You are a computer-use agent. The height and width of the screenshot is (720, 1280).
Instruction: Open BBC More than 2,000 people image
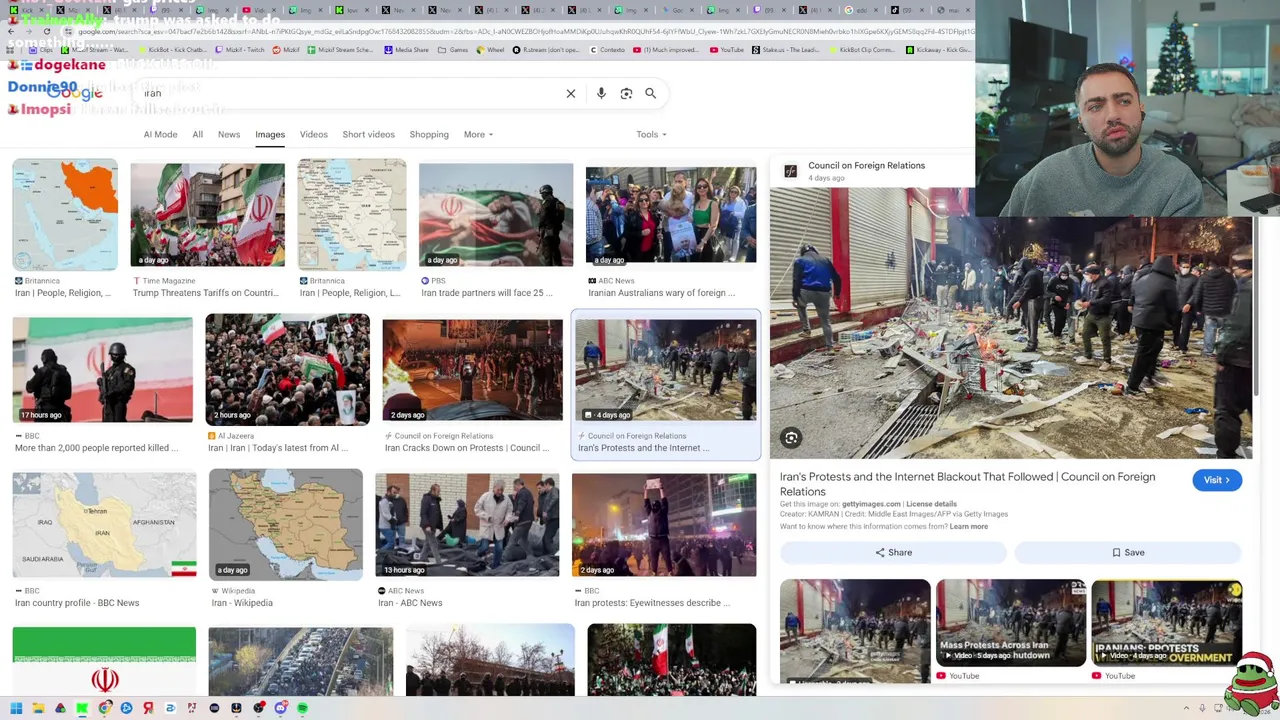tap(103, 370)
